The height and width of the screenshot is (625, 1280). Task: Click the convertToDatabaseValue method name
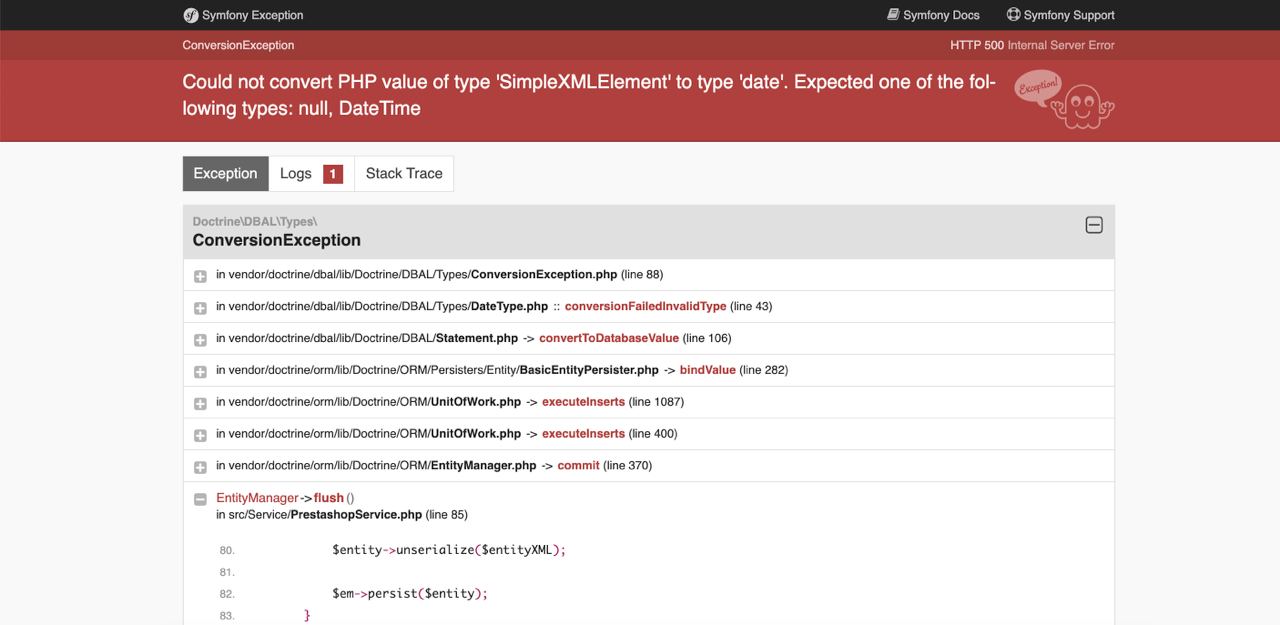[x=609, y=338]
